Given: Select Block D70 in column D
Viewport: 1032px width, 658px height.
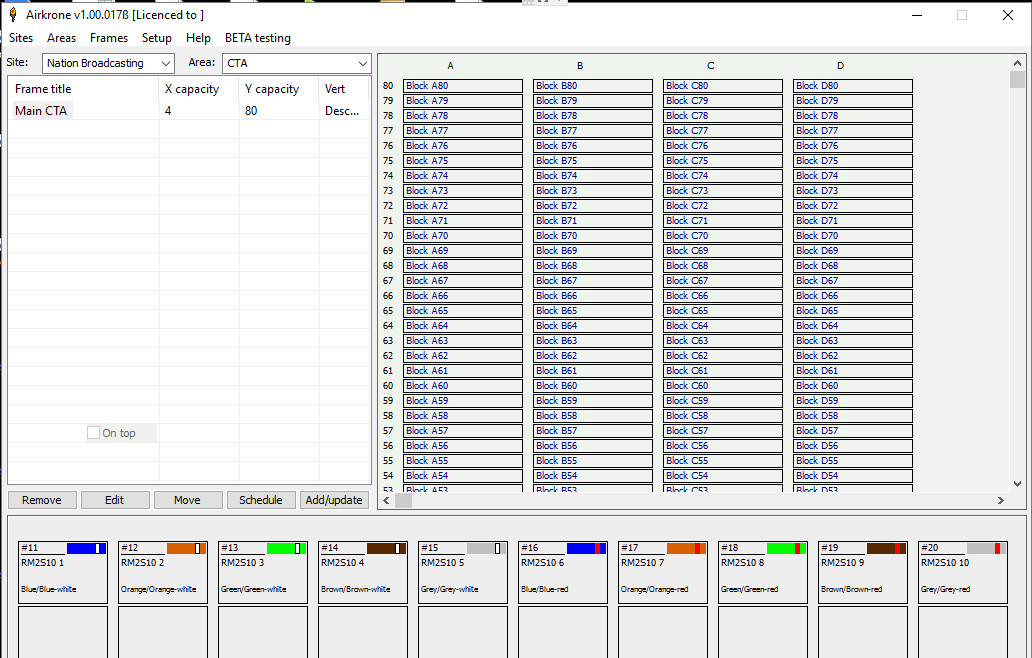Looking at the screenshot, I should pos(852,236).
